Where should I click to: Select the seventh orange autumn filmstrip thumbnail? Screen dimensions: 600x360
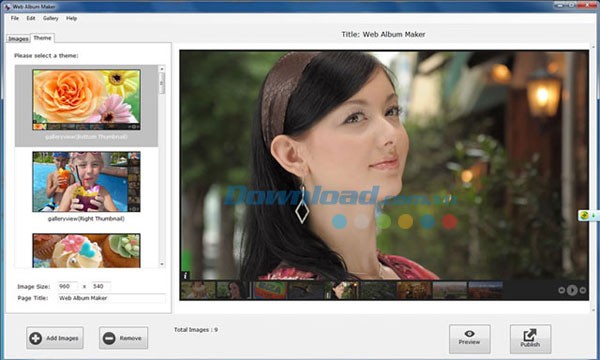point(414,290)
